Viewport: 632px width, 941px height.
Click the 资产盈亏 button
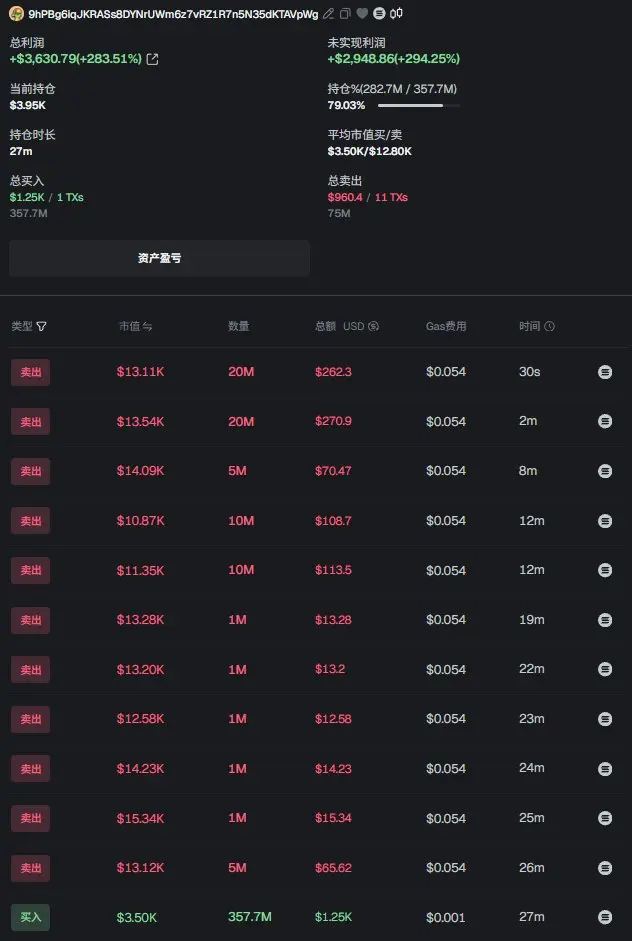(x=159, y=258)
